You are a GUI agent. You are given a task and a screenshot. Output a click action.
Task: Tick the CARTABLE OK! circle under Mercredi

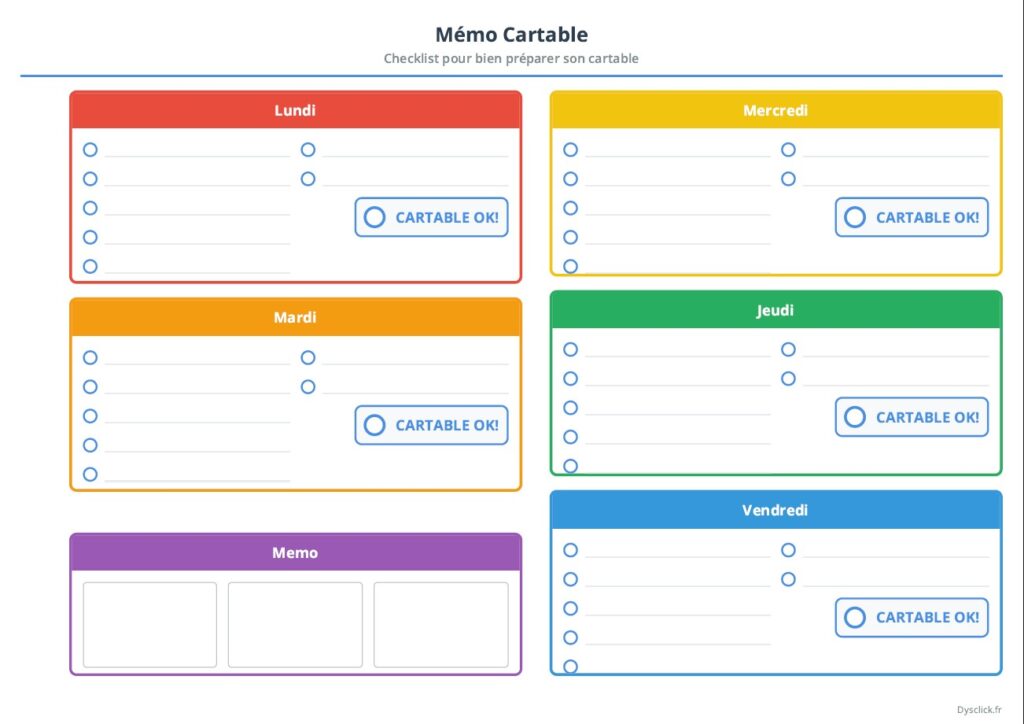click(x=855, y=217)
